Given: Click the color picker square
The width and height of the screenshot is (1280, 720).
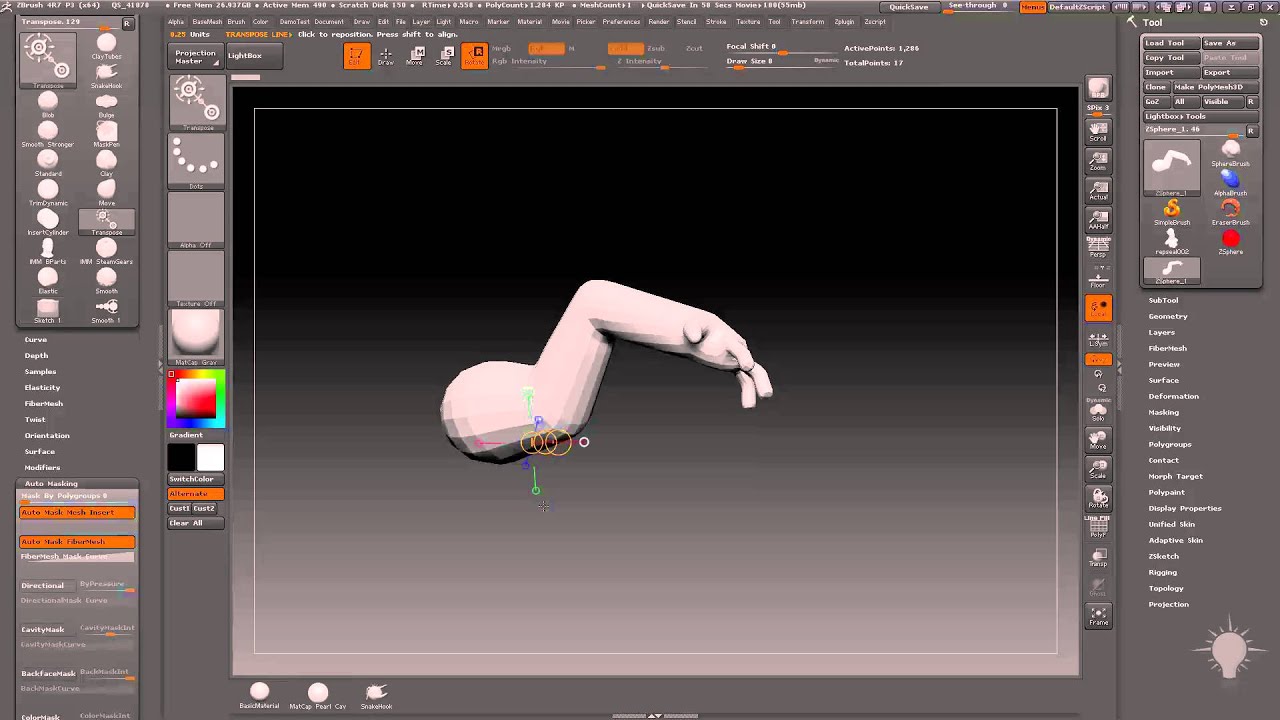Looking at the screenshot, I should click(196, 398).
